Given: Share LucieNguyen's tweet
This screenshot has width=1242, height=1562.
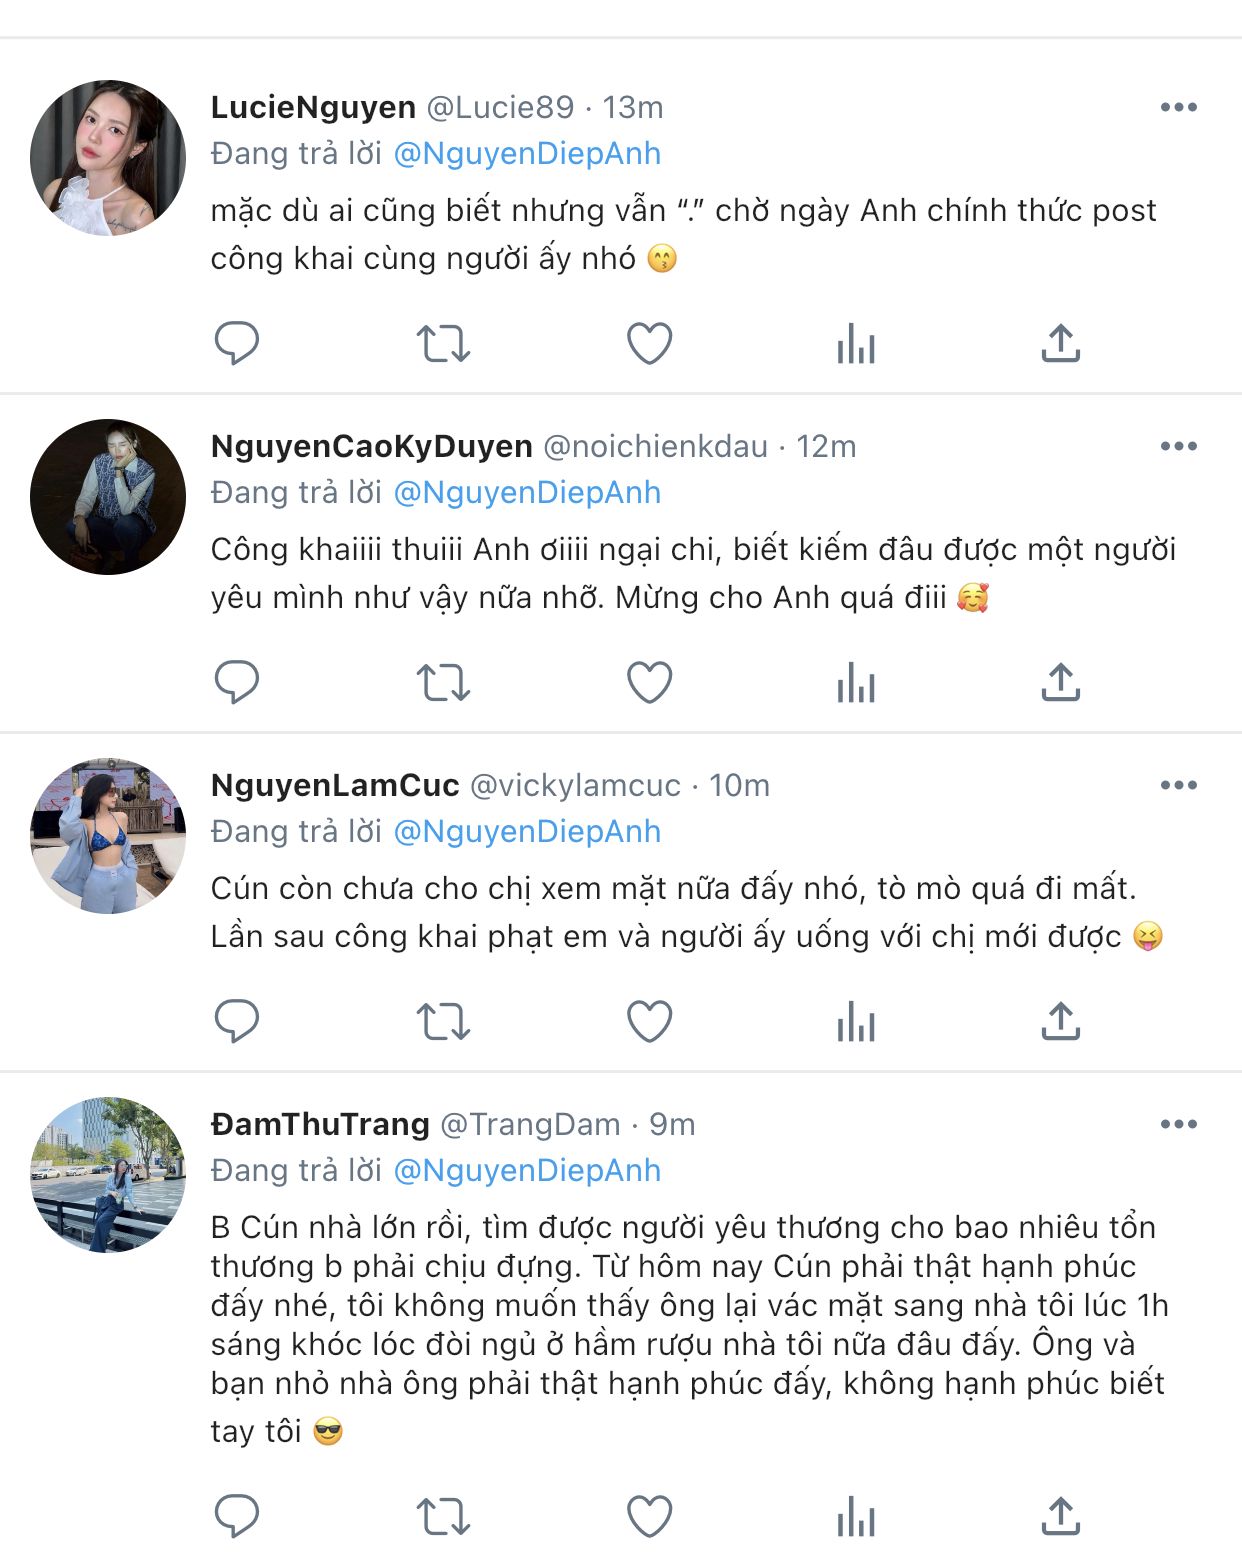Looking at the screenshot, I should click(1061, 343).
